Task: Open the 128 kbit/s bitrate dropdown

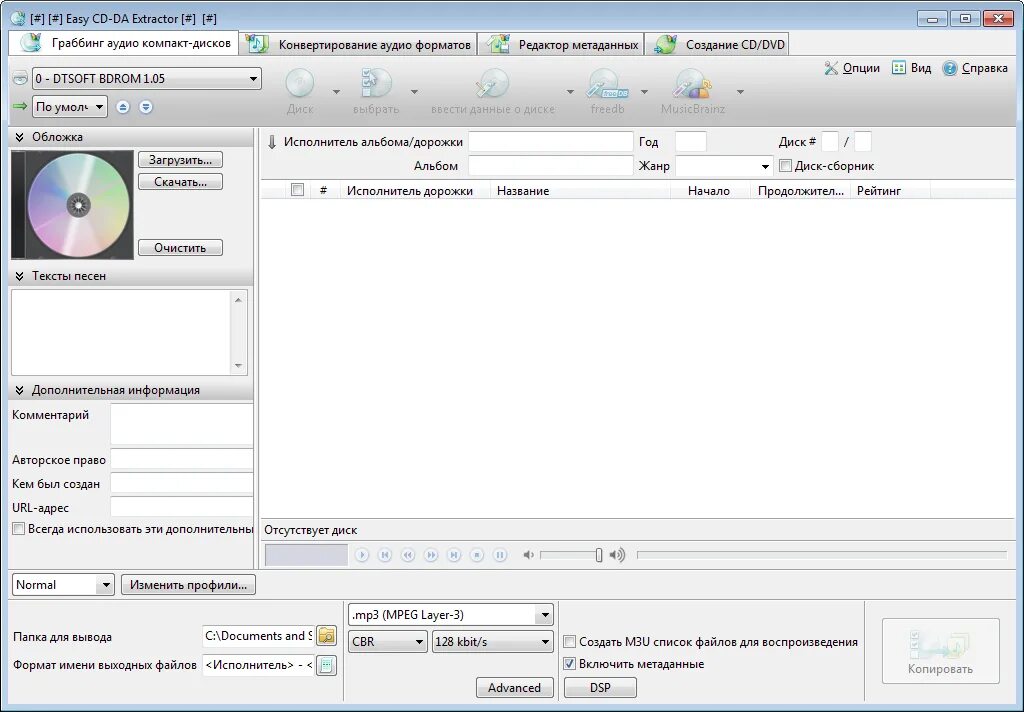Action: point(493,641)
